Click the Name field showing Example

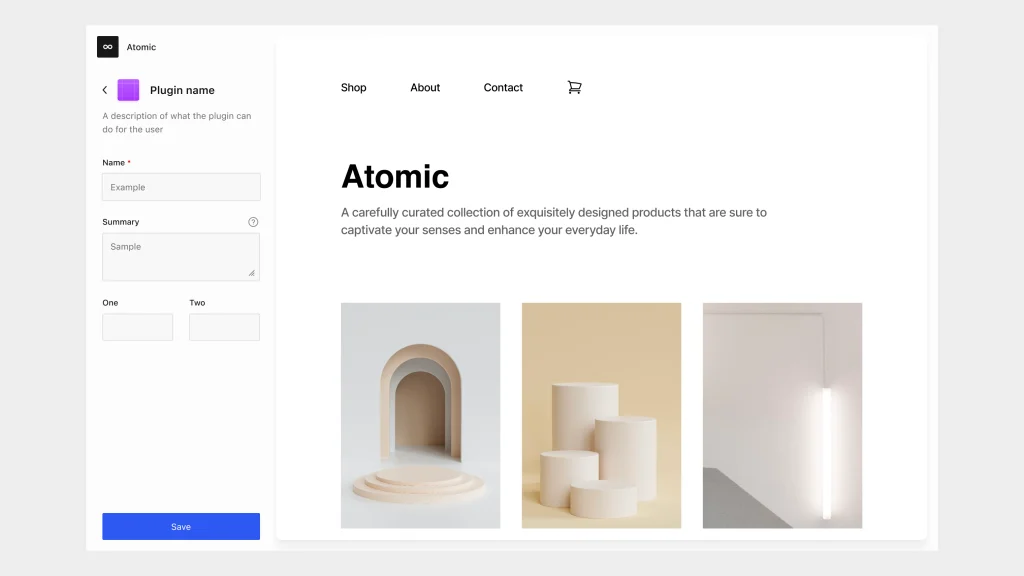click(x=180, y=187)
